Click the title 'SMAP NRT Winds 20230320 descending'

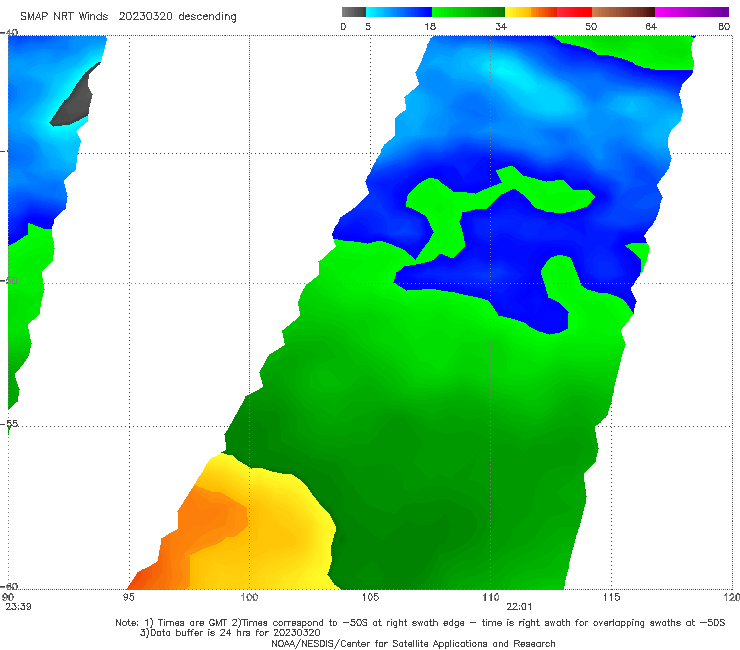point(128,16)
